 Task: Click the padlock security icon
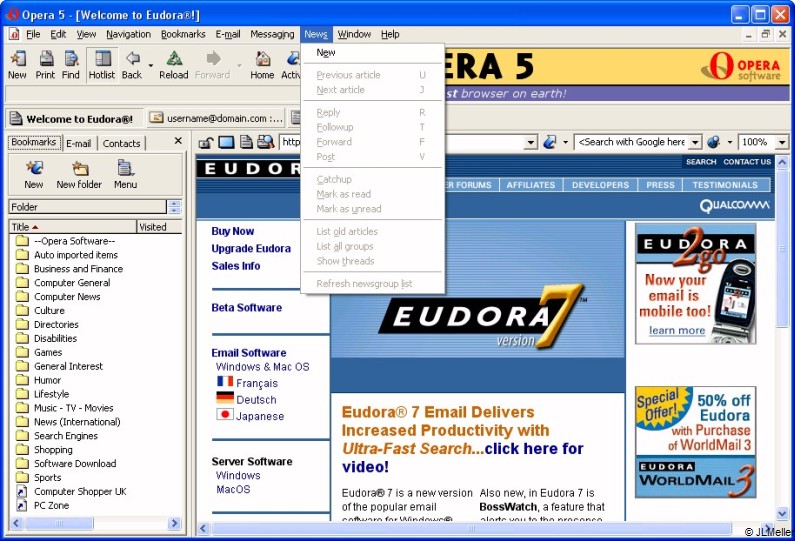pyautogui.click(x=205, y=142)
